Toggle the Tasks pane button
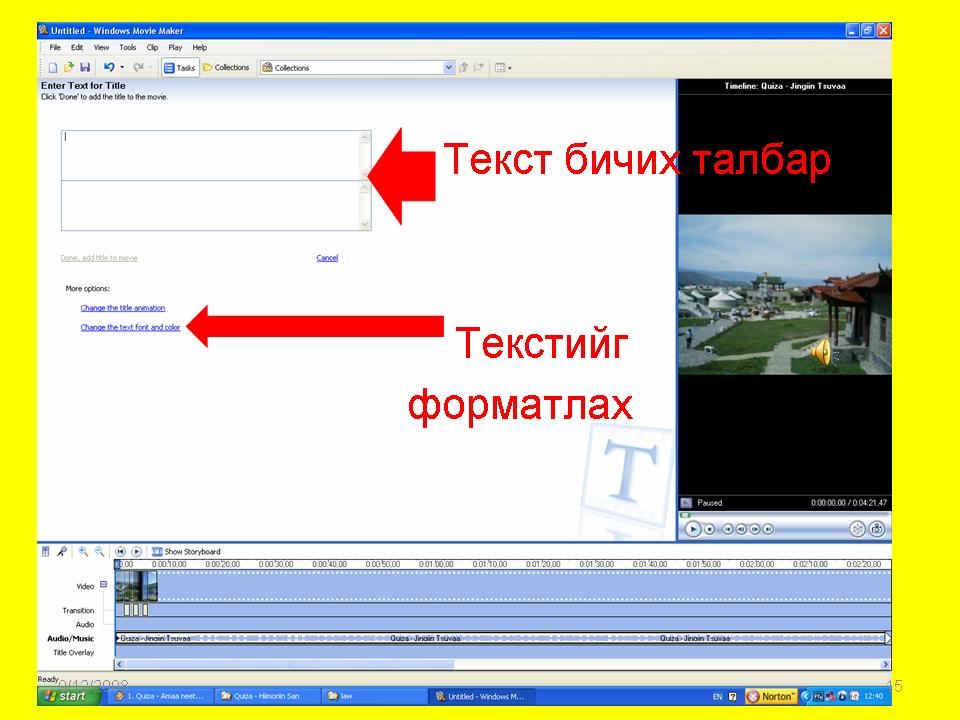The width and height of the screenshot is (960, 720). (180, 68)
